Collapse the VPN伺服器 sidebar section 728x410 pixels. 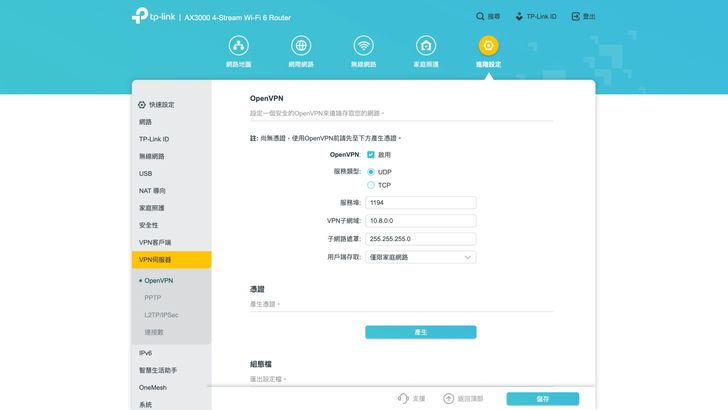pyautogui.click(x=171, y=260)
